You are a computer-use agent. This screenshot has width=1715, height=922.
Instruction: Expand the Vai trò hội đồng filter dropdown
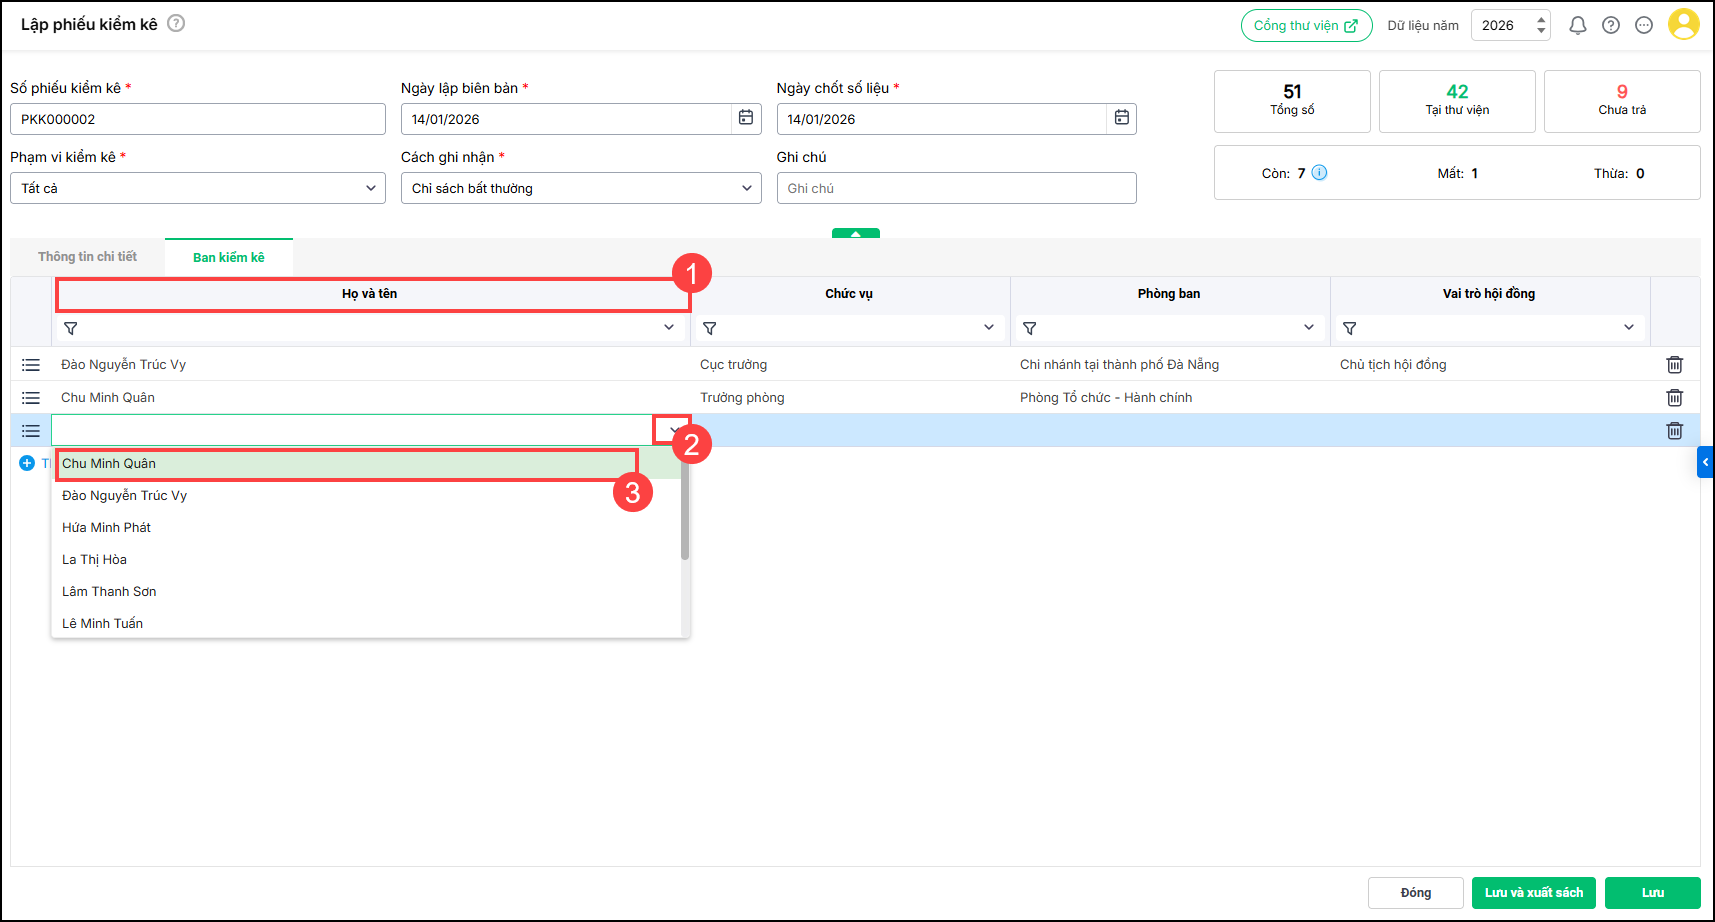coord(1628,328)
